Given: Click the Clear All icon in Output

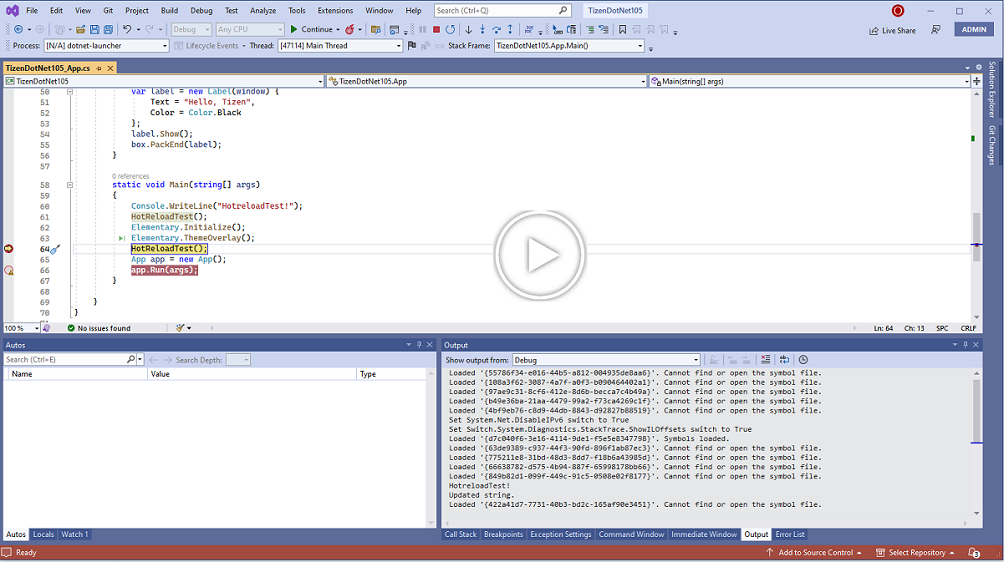Looking at the screenshot, I should tap(765, 360).
